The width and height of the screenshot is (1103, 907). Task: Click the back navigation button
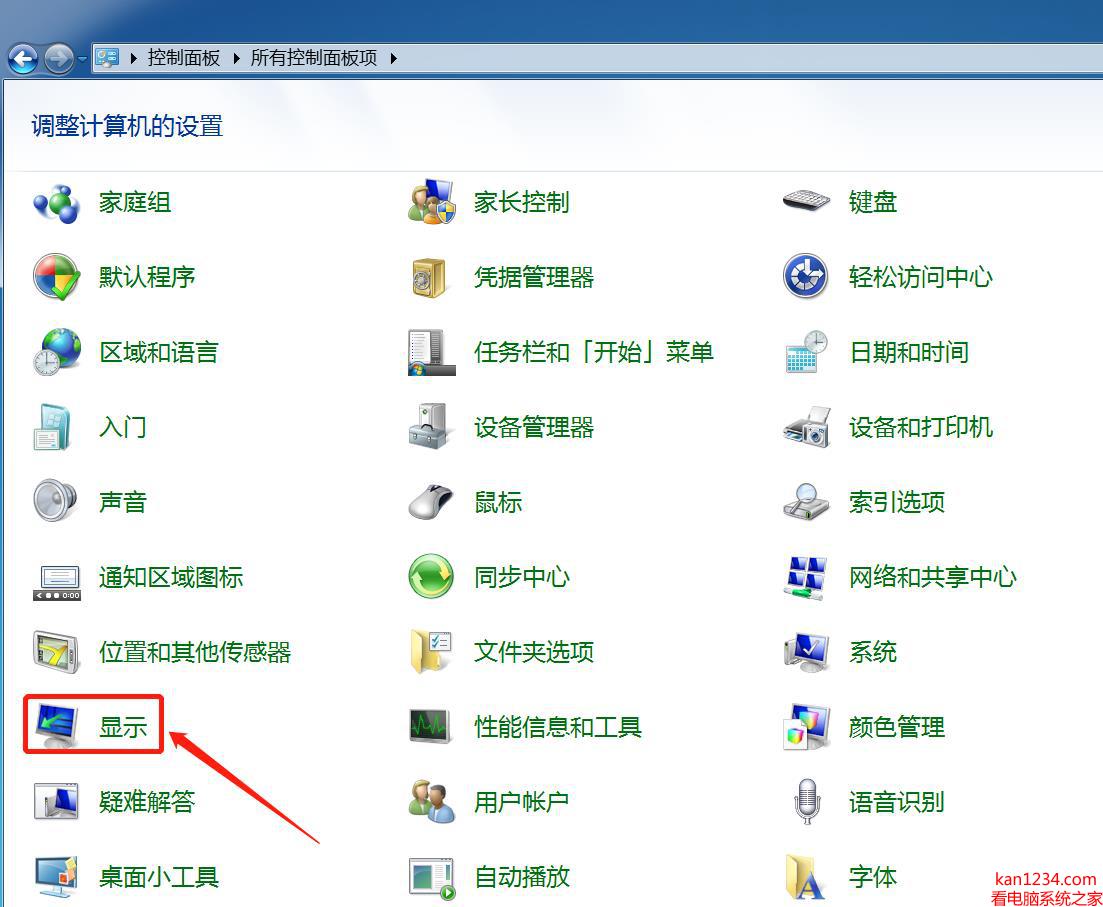[x=22, y=58]
